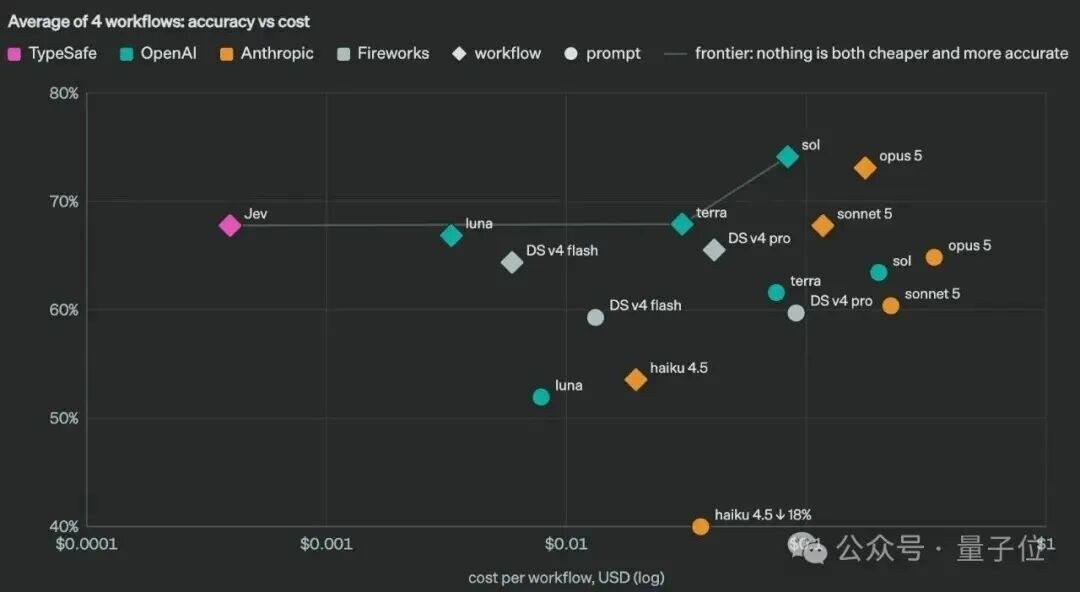
Task: Click the pink Jev diamond marker
Action: (x=230, y=225)
